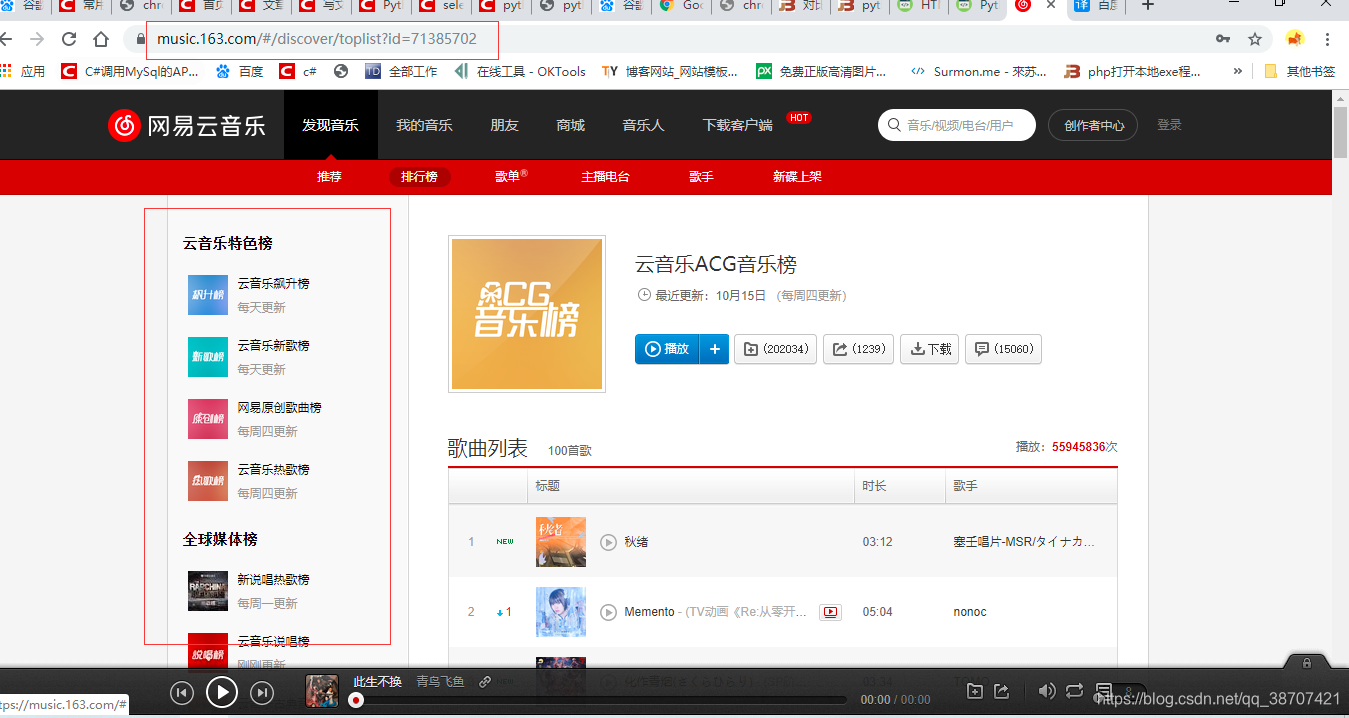
Task: Click the 此生不换 title in player bar
Action: coord(377,682)
